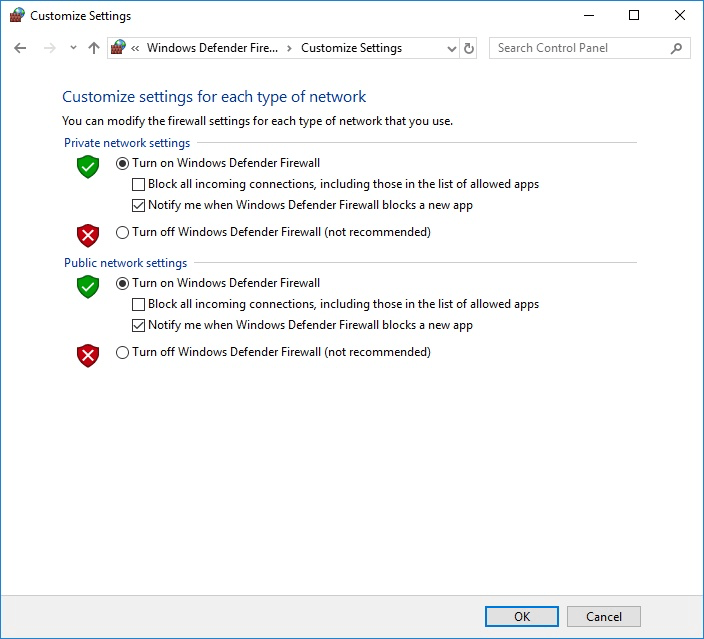Image resolution: width=704 pixels, height=639 pixels.
Task: Click the Back navigation arrow
Action: [20, 48]
